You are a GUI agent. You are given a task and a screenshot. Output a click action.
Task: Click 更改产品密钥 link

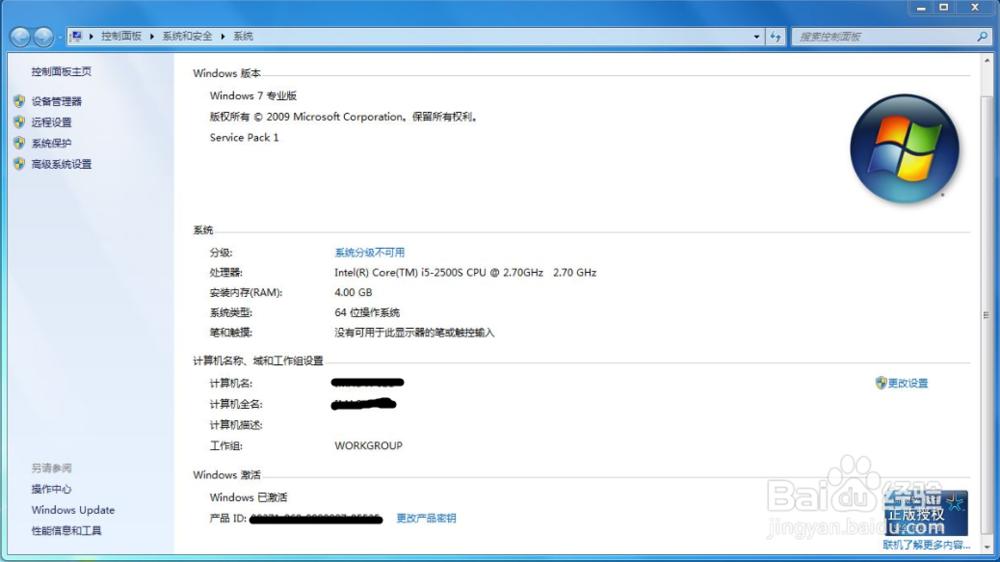(426, 519)
